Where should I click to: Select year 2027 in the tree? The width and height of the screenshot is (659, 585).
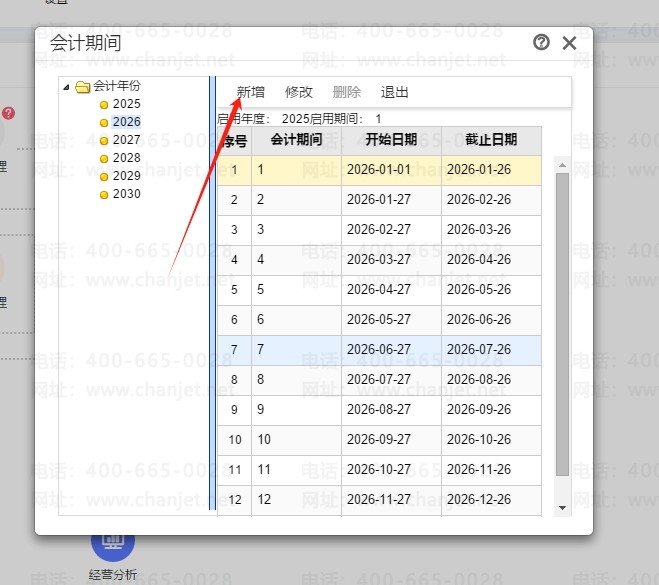[x=127, y=140]
